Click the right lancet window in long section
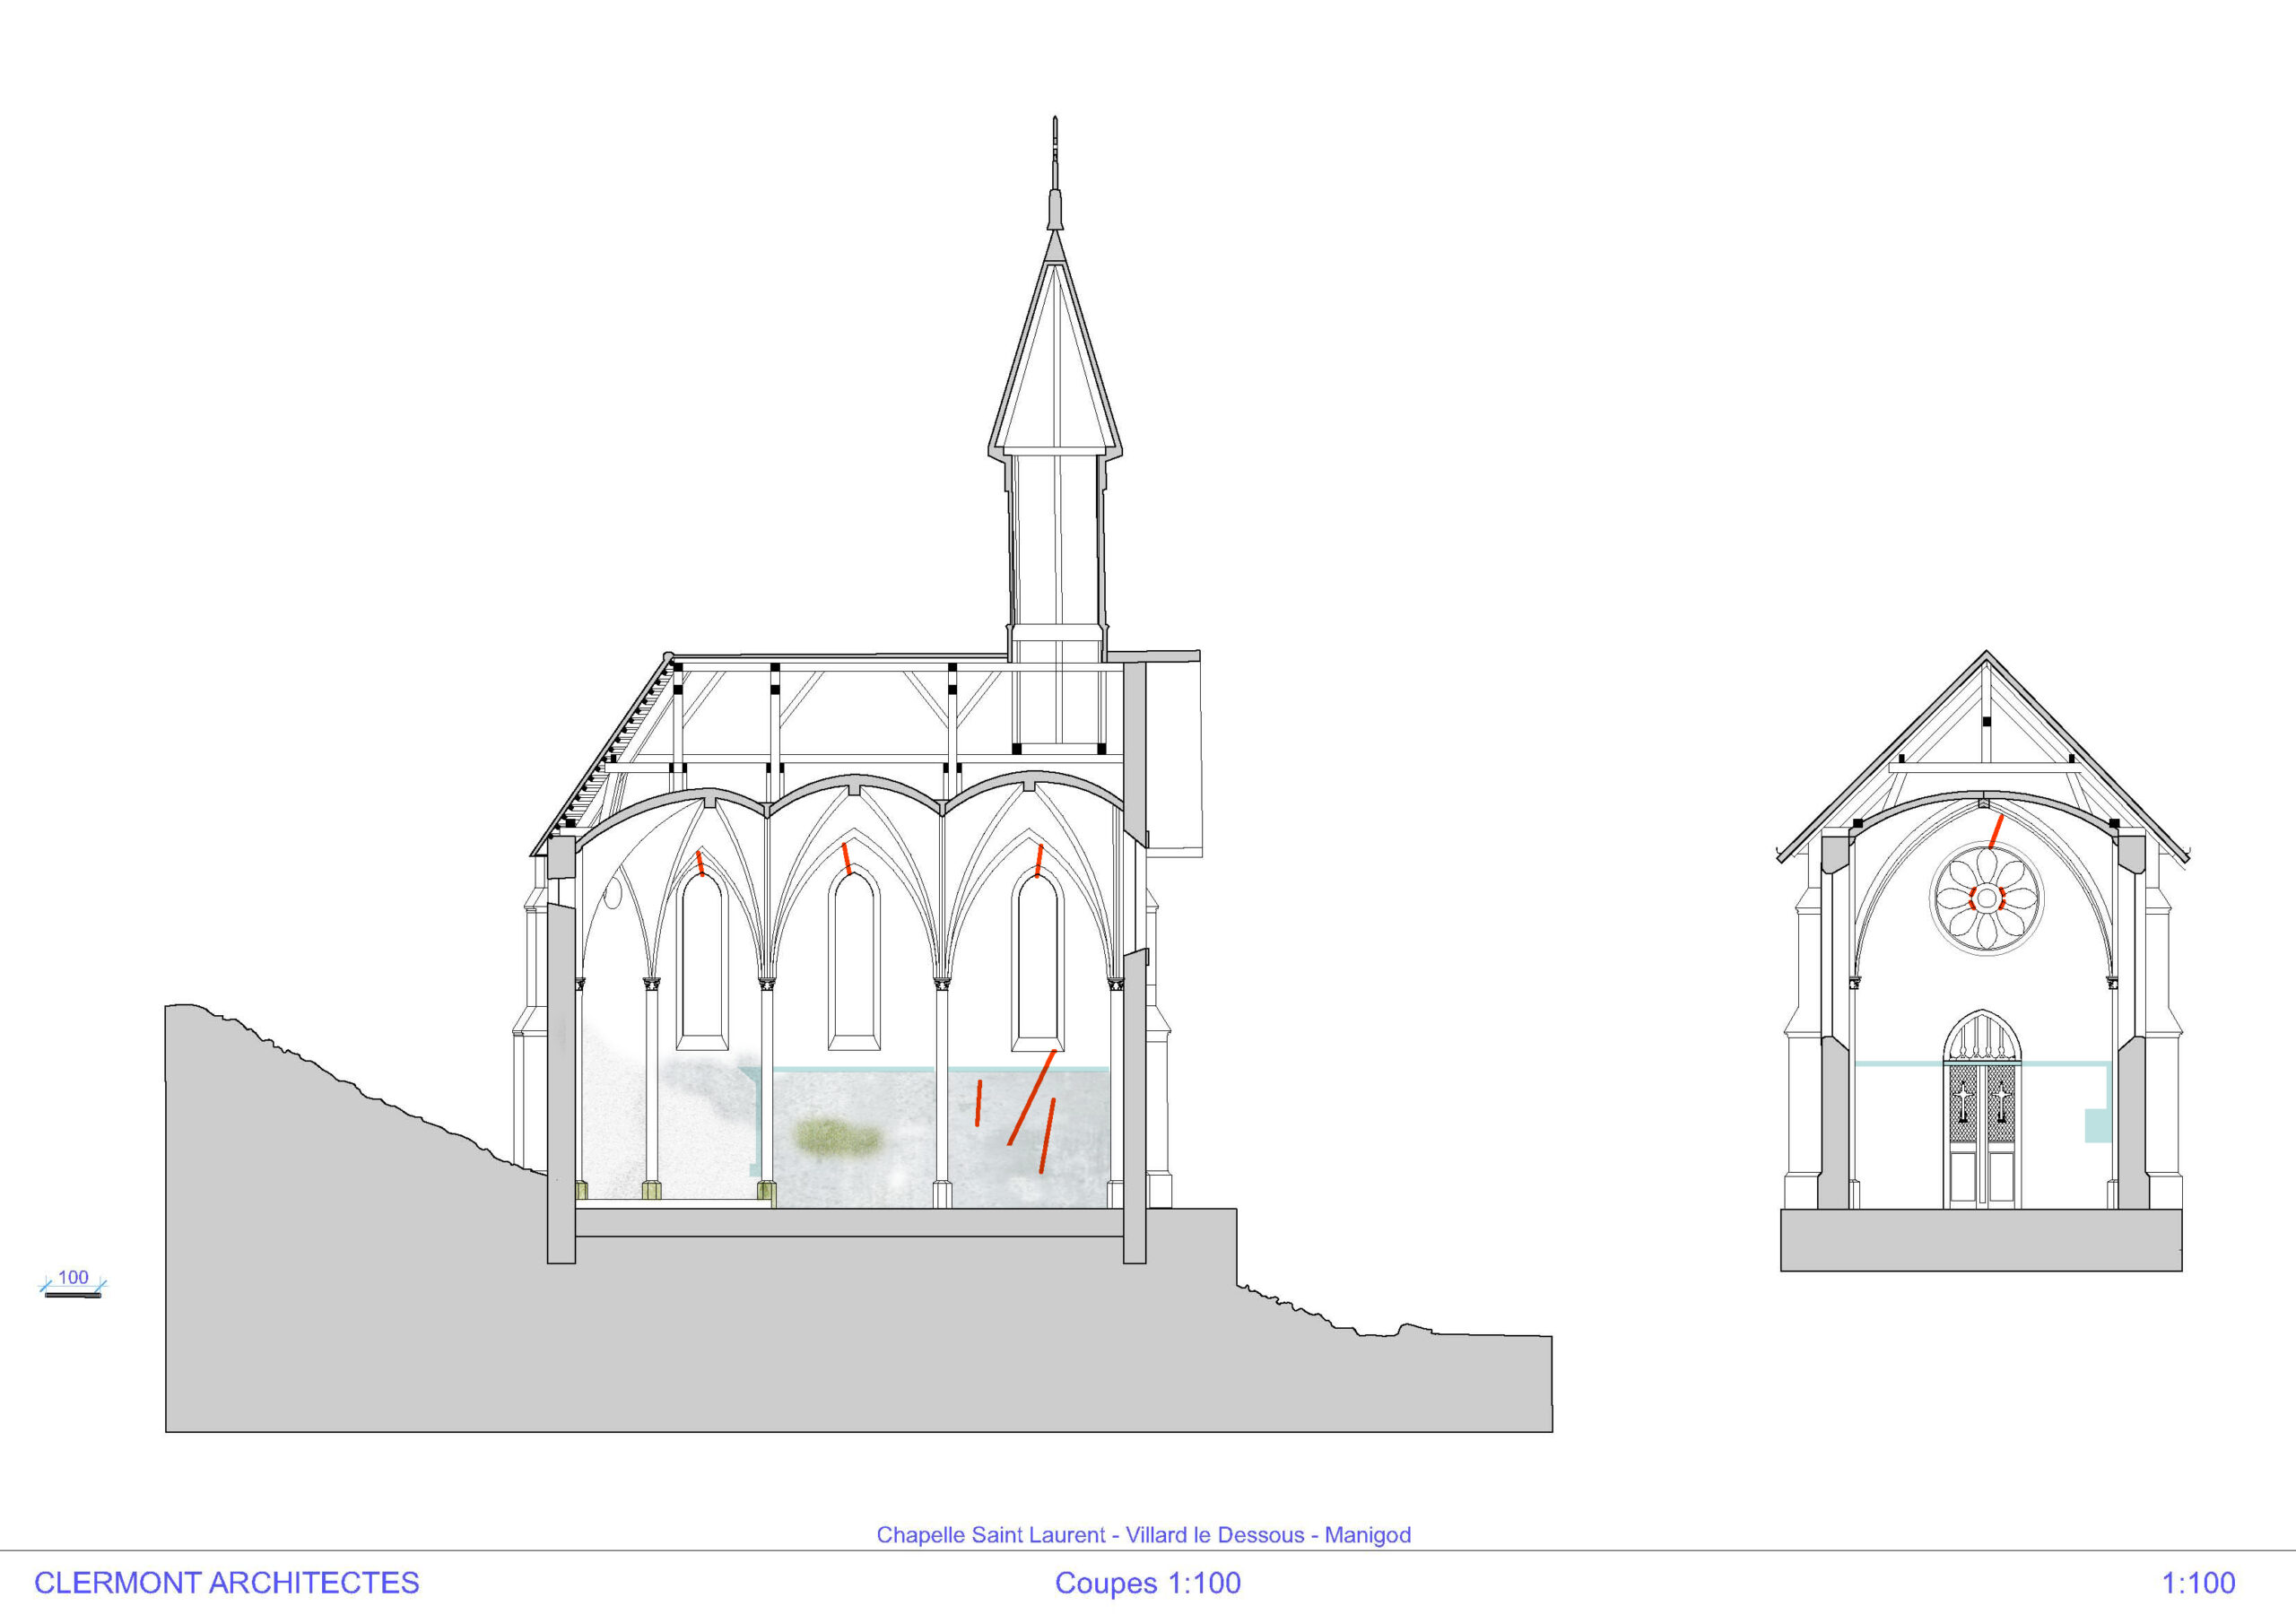The width and height of the screenshot is (2296, 1623). 1037,960
